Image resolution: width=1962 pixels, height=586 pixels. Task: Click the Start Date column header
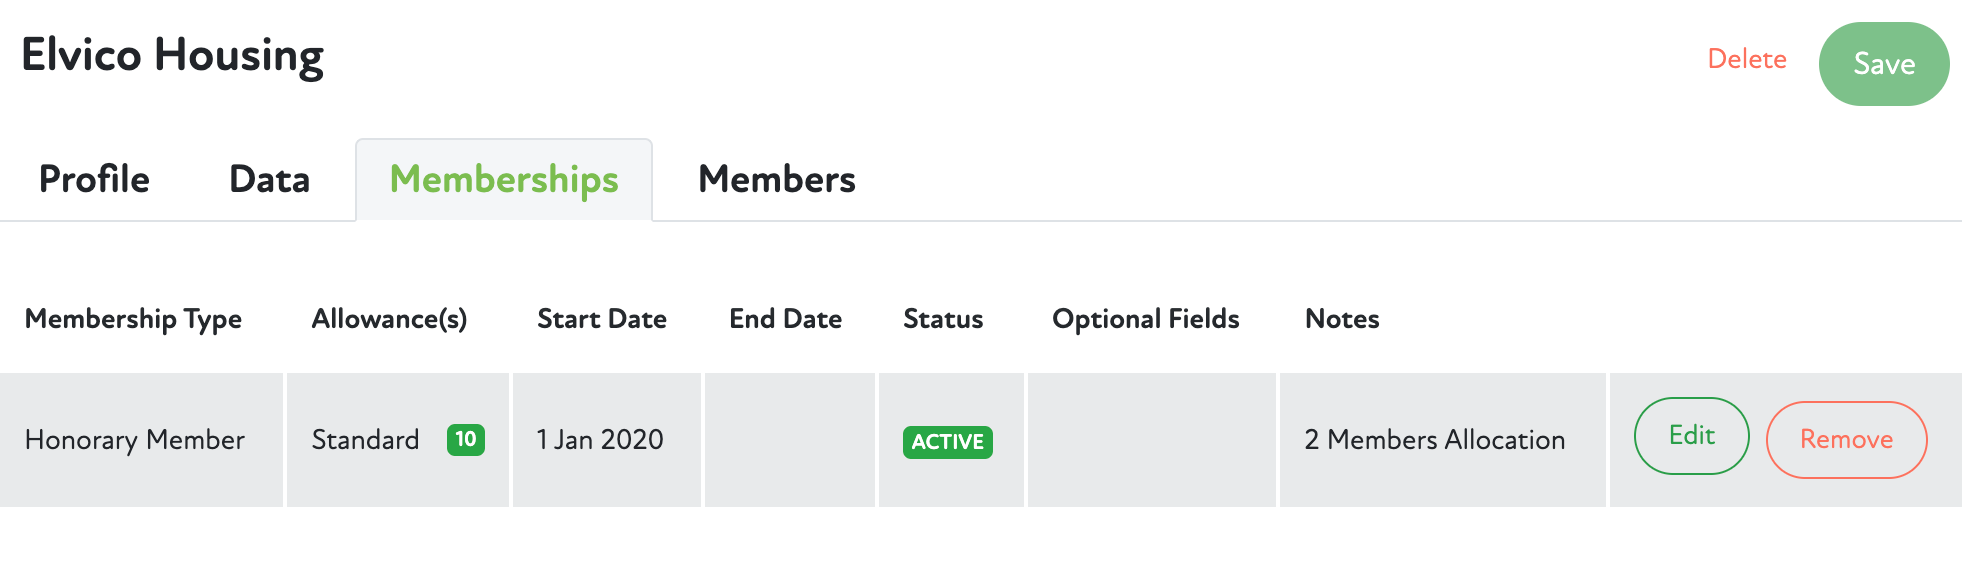(x=602, y=319)
